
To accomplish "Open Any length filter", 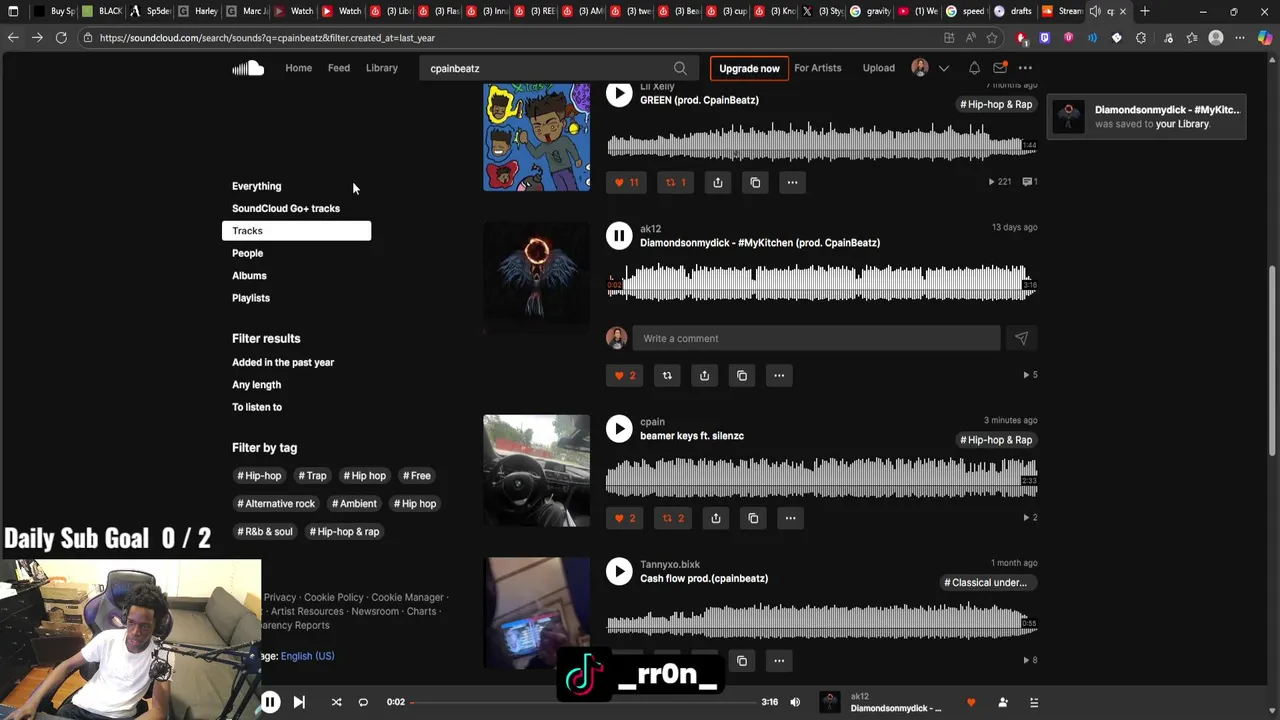I will coord(256,385).
